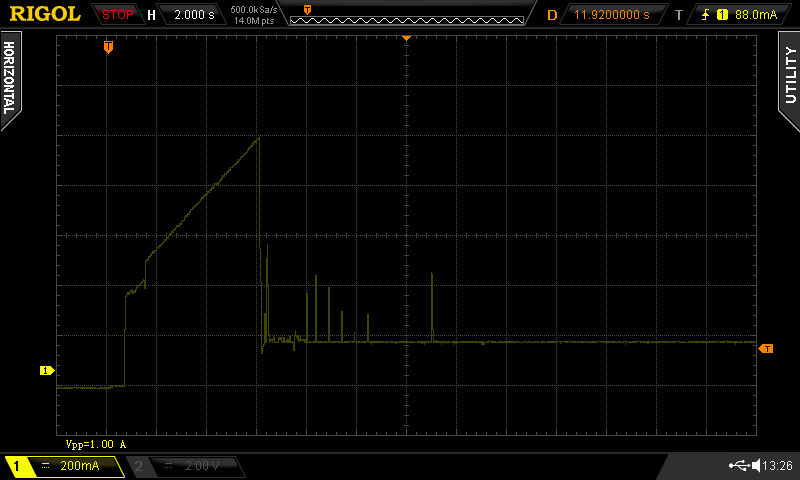800x480 pixels.
Task: Click the RIGOL logo
Action: coord(45,14)
